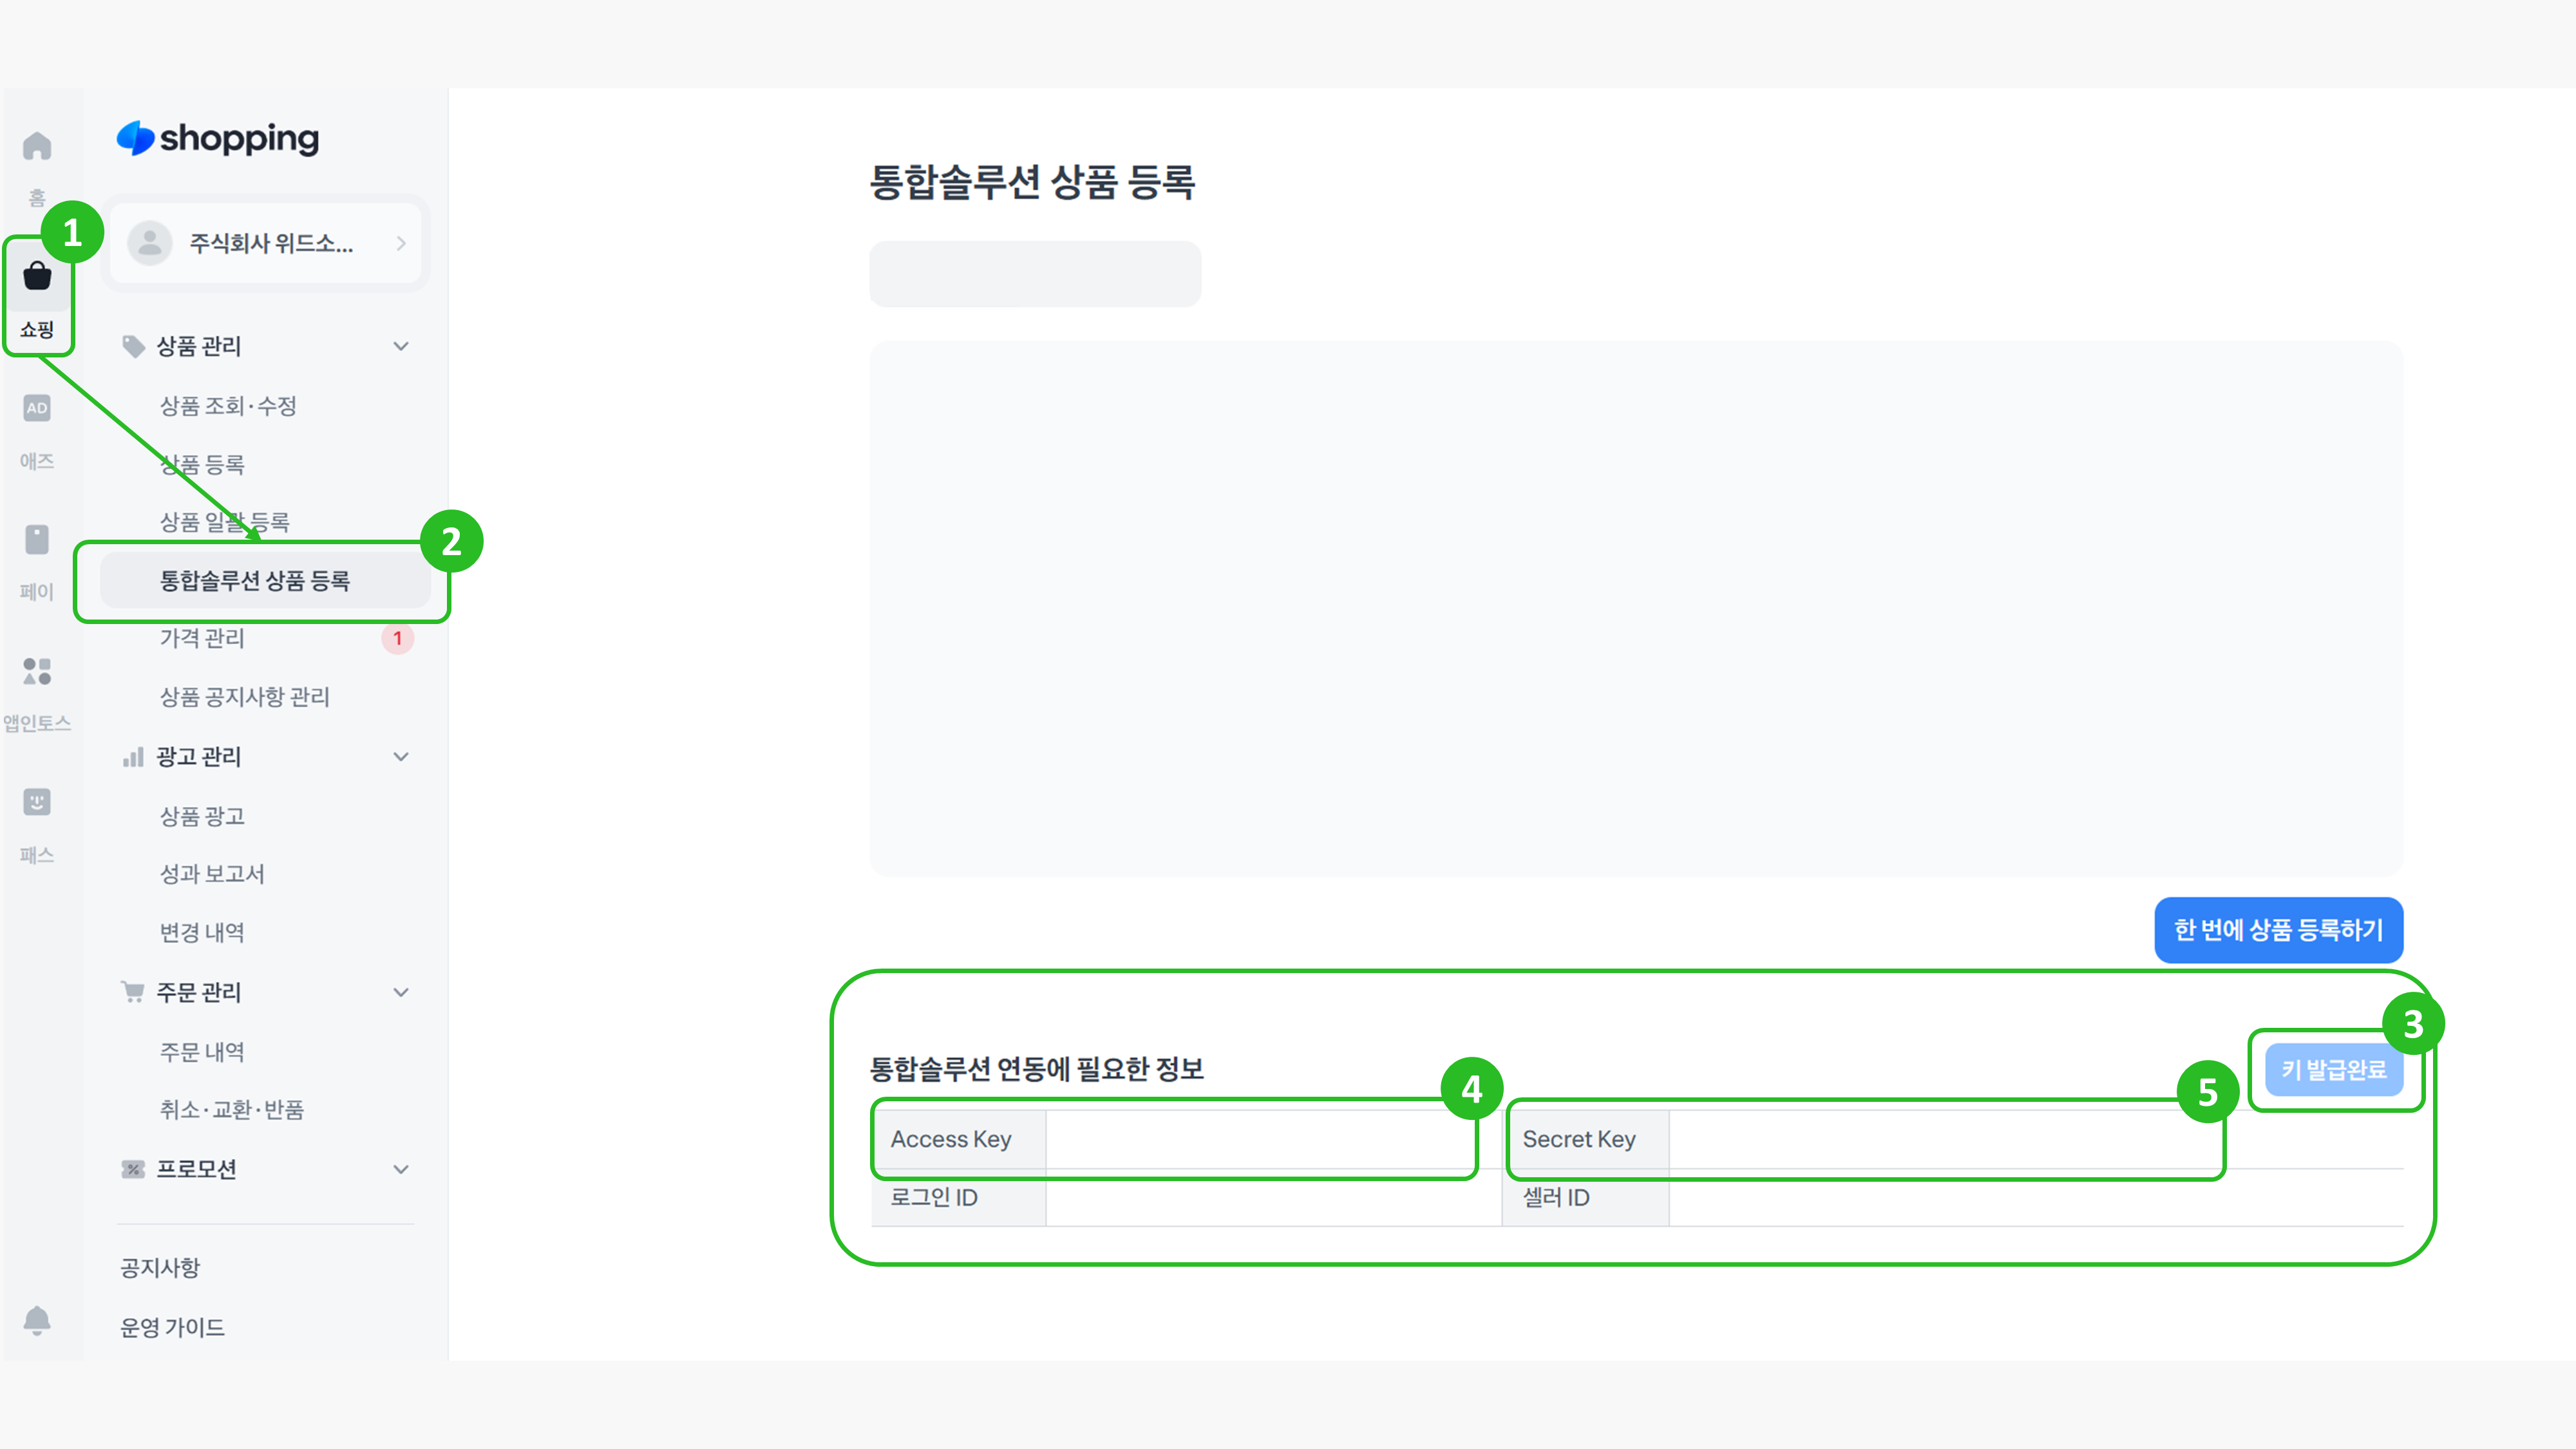Open the 운영 가이드 link
The width and height of the screenshot is (2576, 1449).
[172, 1327]
